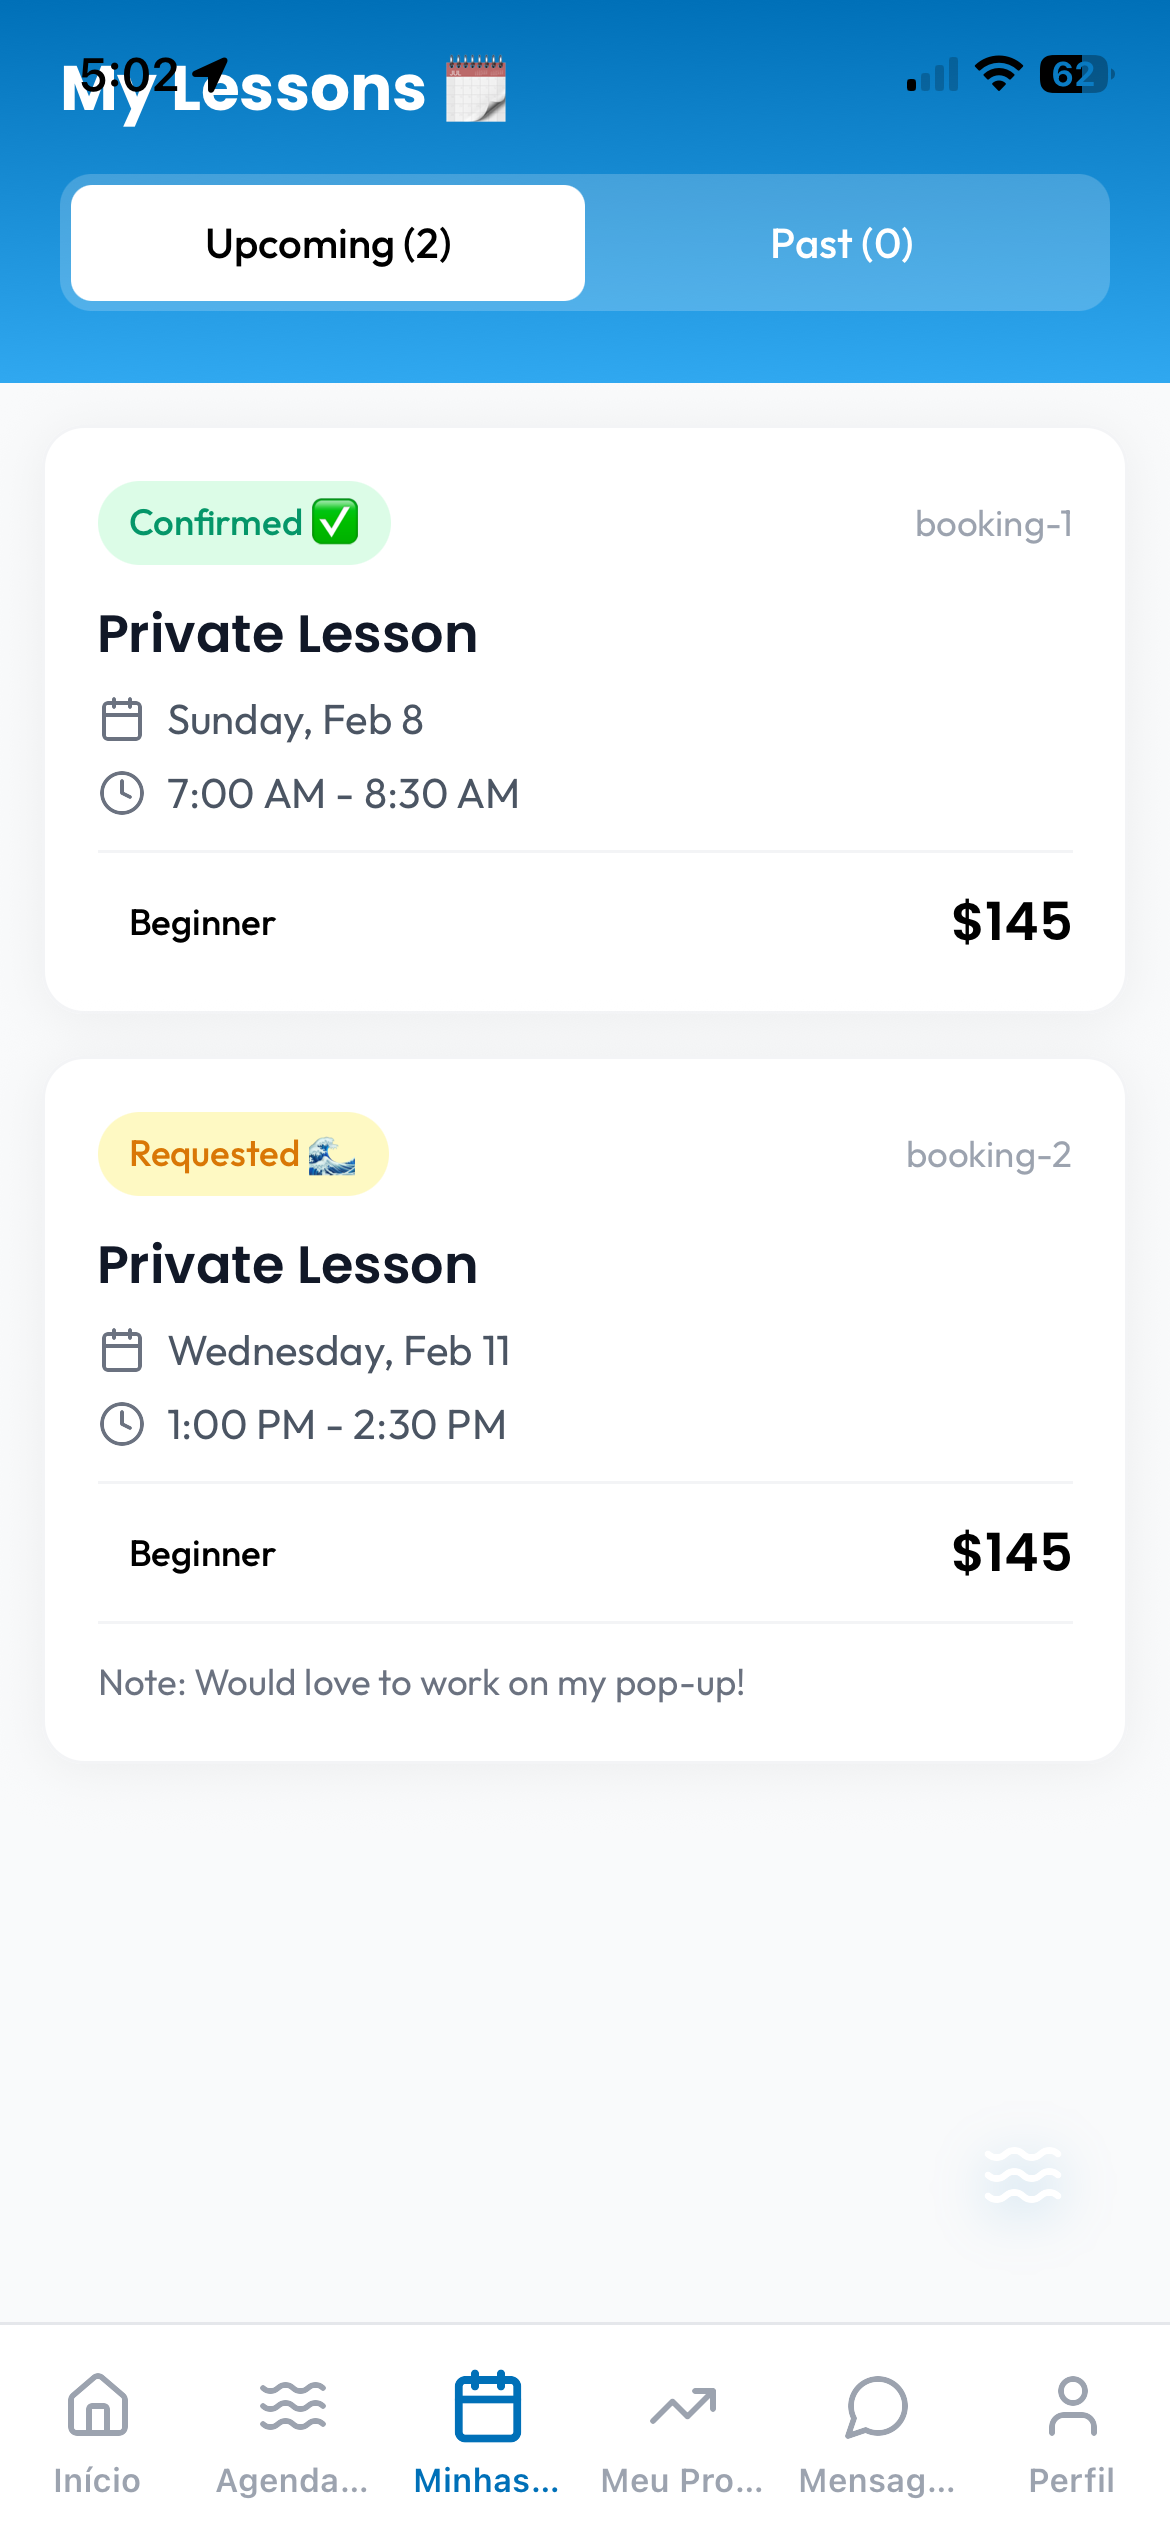Click the booking-2 reference label
The image size is (1170, 2532).
(x=988, y=1155)
